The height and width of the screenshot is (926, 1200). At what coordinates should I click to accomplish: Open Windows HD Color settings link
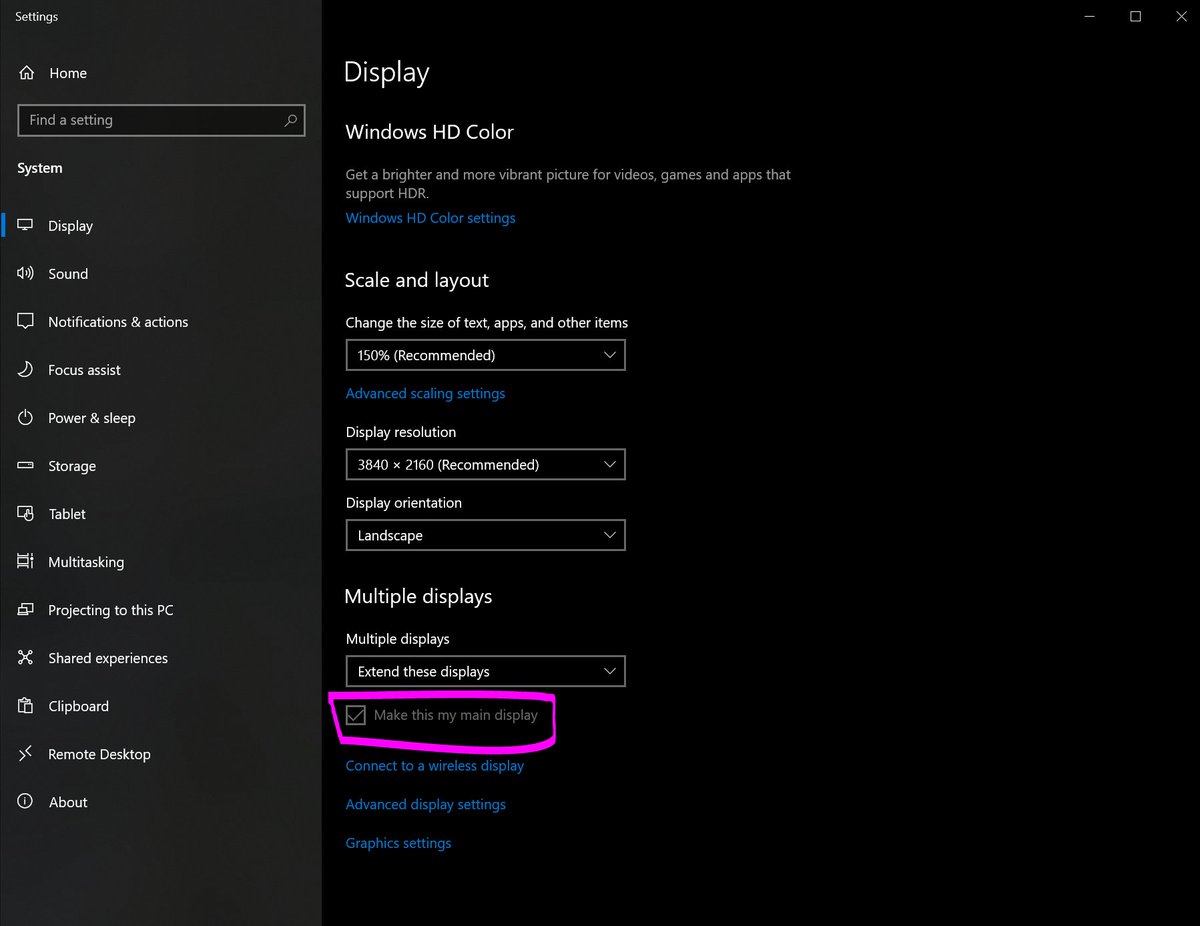pyautogui.click(x=430, y=218)
